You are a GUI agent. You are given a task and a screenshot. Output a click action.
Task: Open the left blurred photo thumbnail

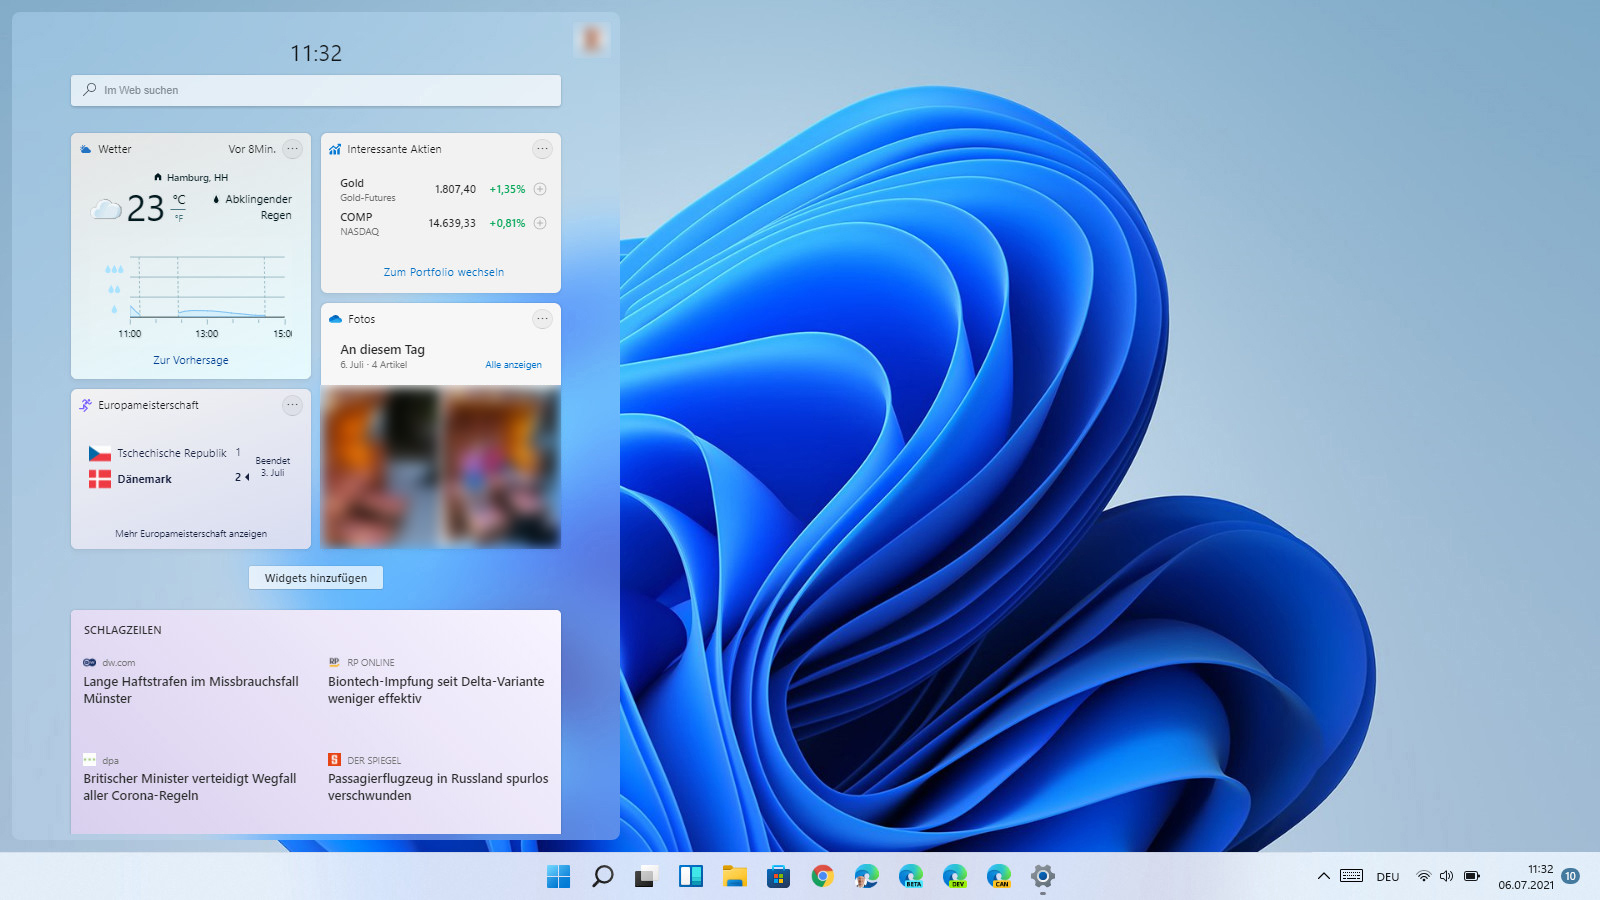pyautogui.click(x=380, y=467)
